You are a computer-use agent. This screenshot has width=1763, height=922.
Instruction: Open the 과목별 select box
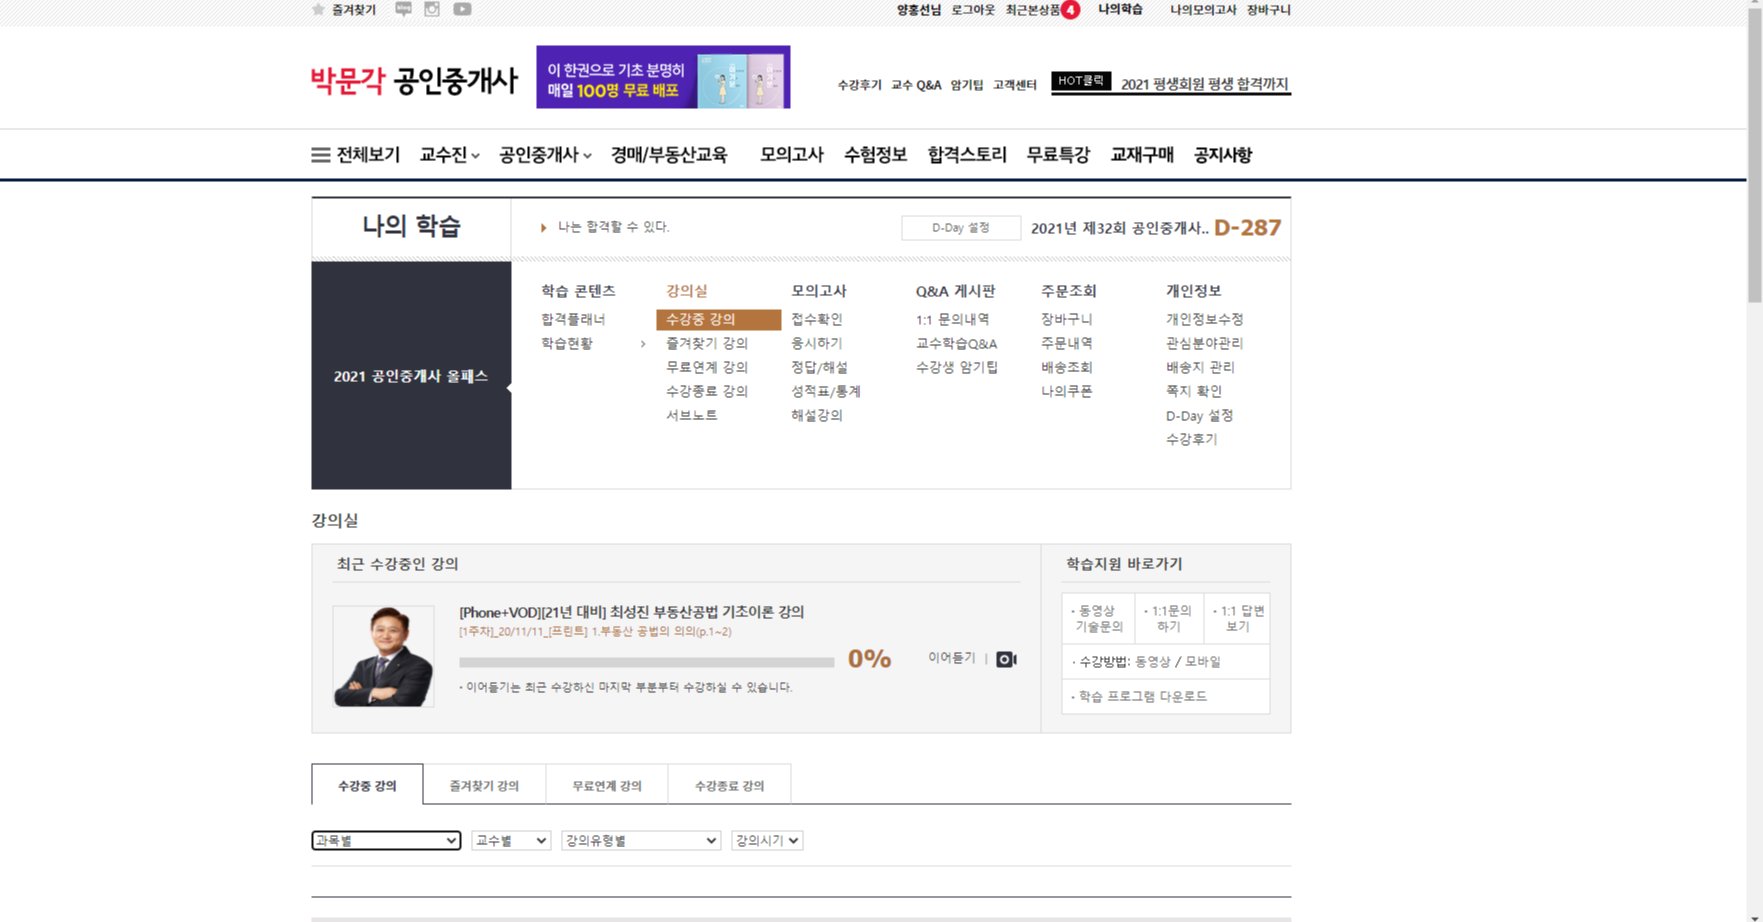[385, 840]
